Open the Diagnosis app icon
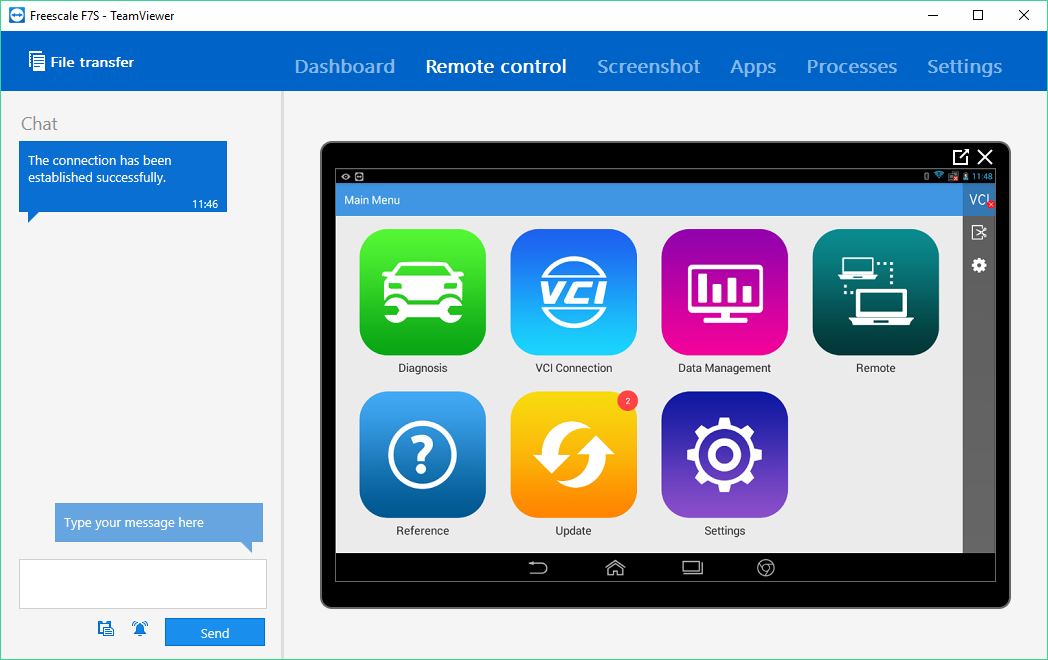This screenshot has width=1048, height=660. [x=422, y=292]
